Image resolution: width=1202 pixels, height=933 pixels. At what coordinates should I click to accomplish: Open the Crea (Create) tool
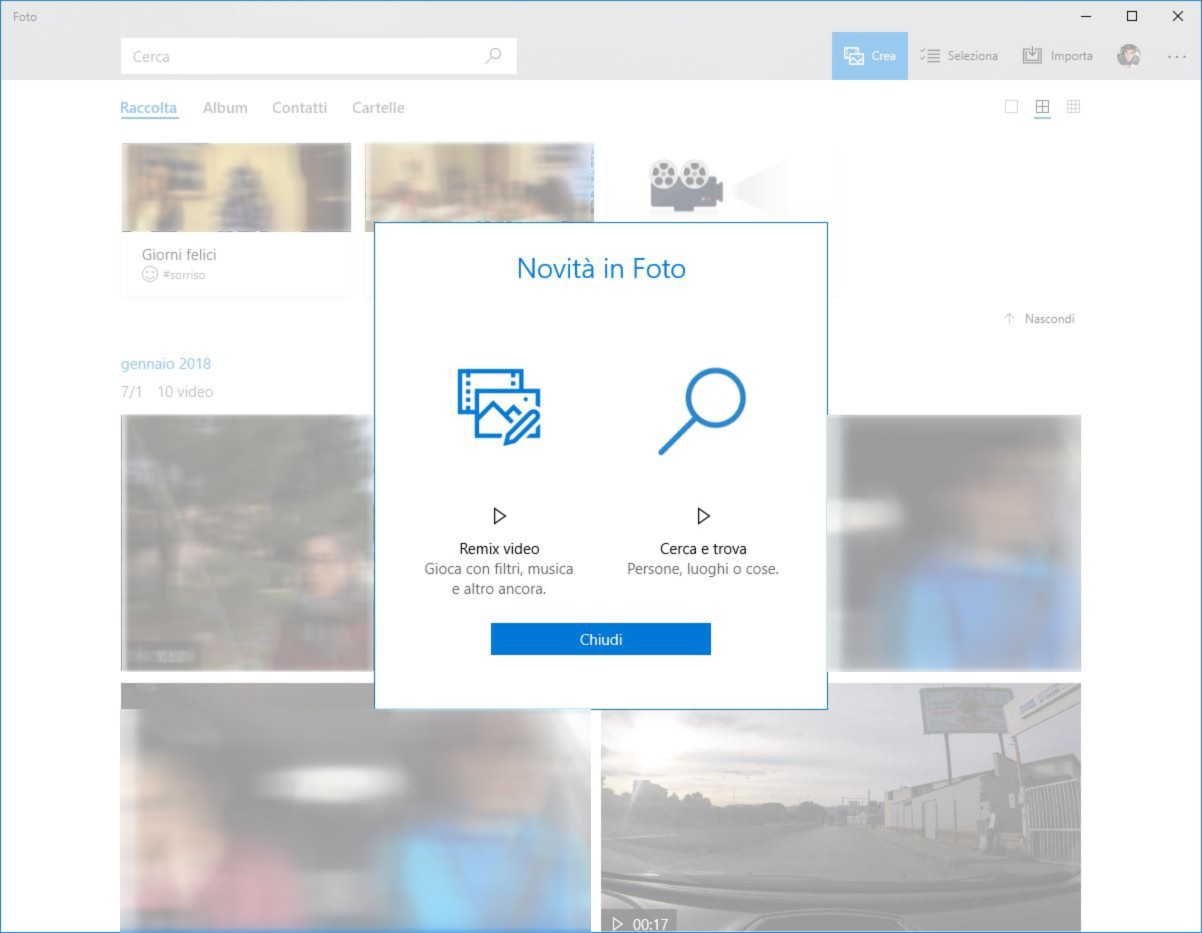coord(868,56)
